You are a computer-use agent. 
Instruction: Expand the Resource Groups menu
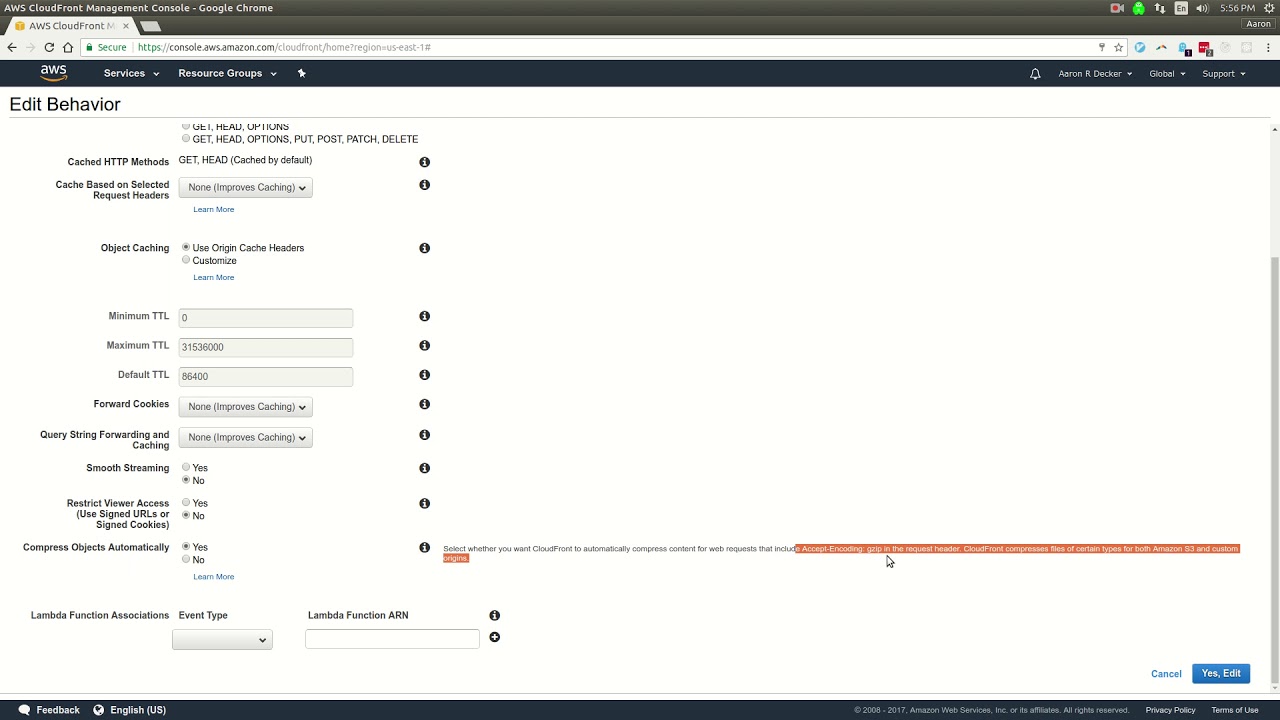pos(227,73)
